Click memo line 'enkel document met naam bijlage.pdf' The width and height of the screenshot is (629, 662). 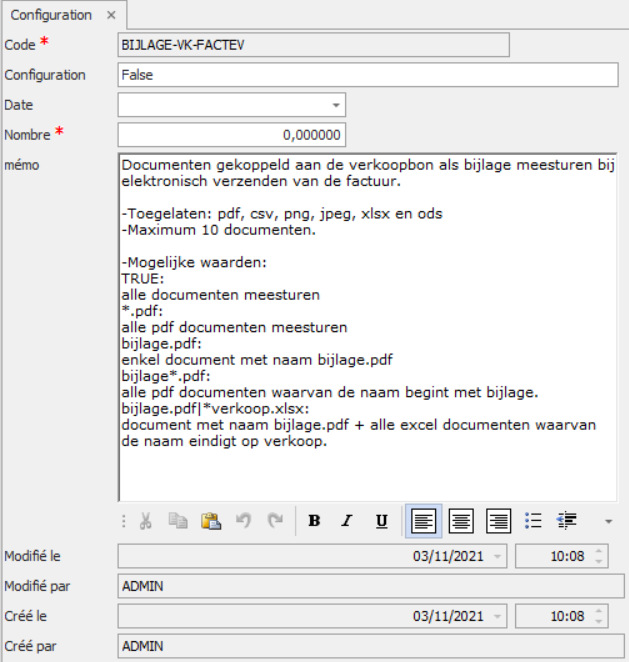pyautogui.click(x=257, y=360)
